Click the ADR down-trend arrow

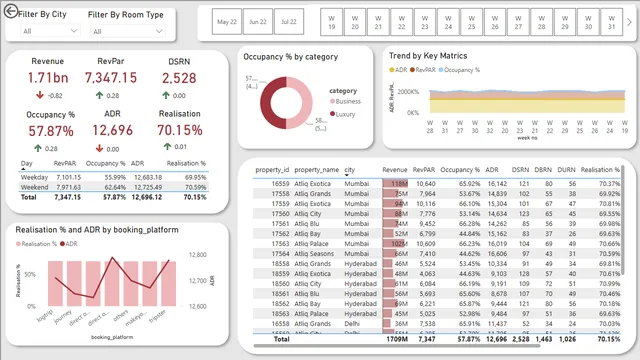click(x=99, y=148)
